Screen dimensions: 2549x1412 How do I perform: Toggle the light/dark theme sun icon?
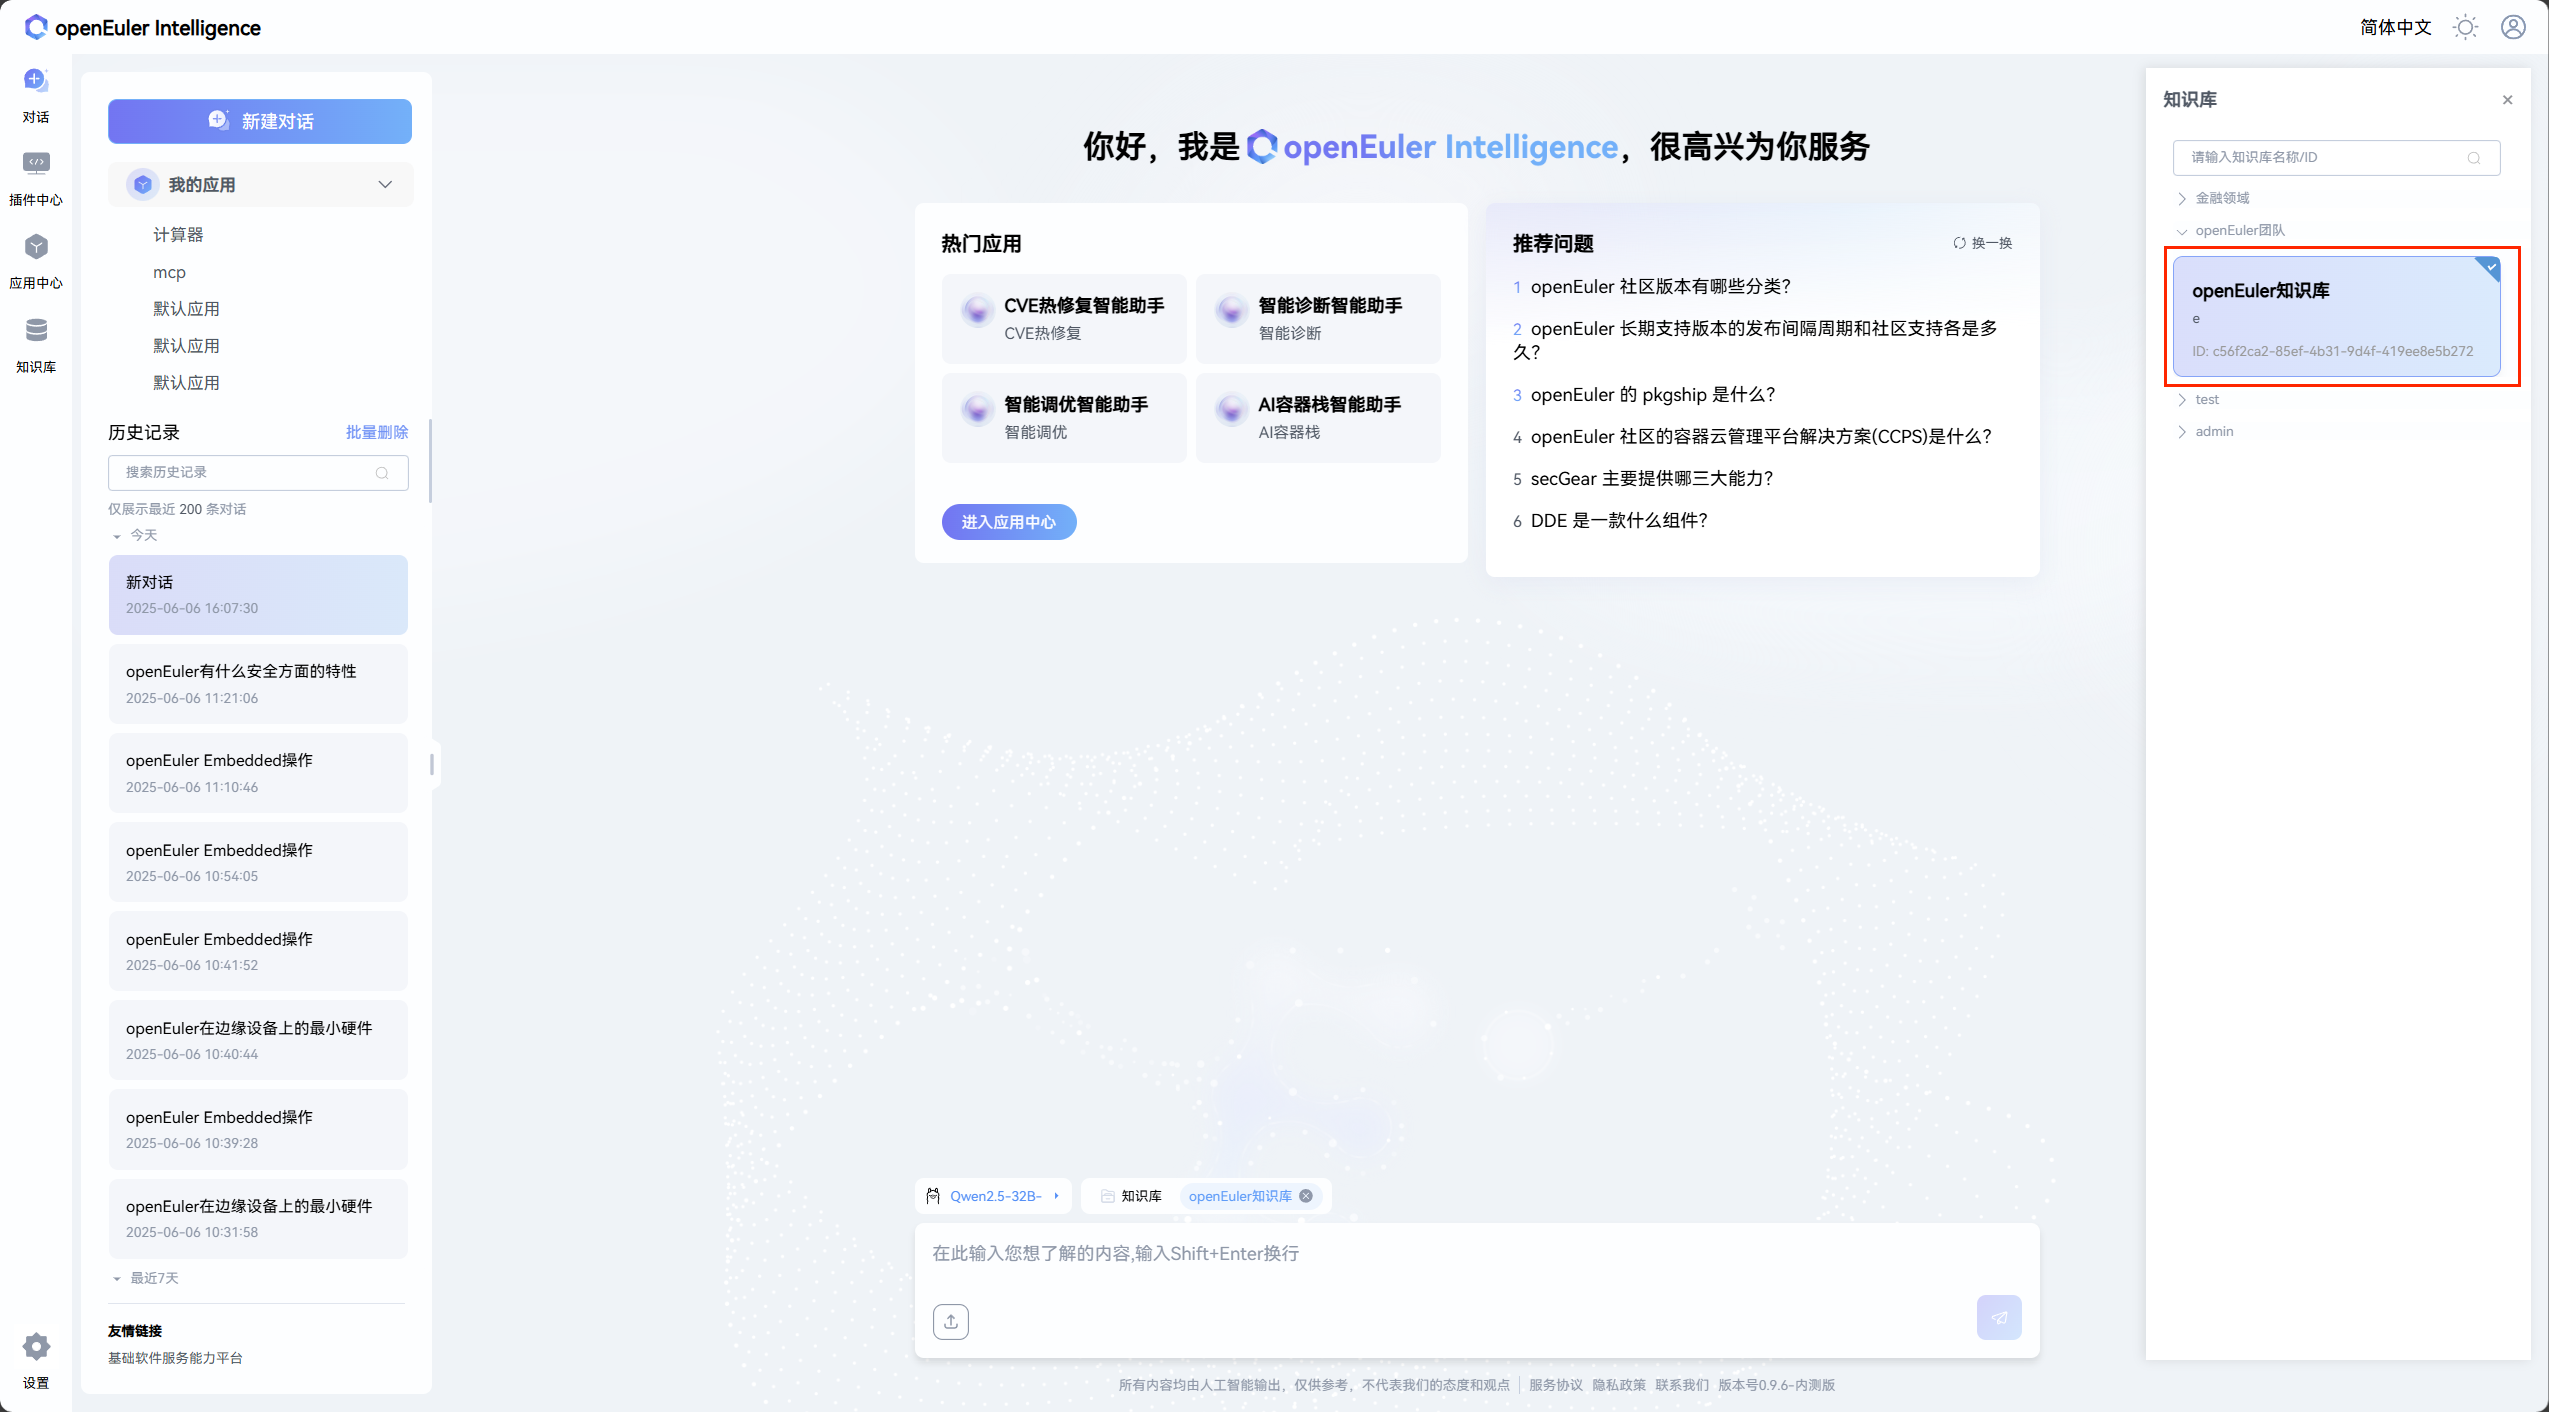2465,27
